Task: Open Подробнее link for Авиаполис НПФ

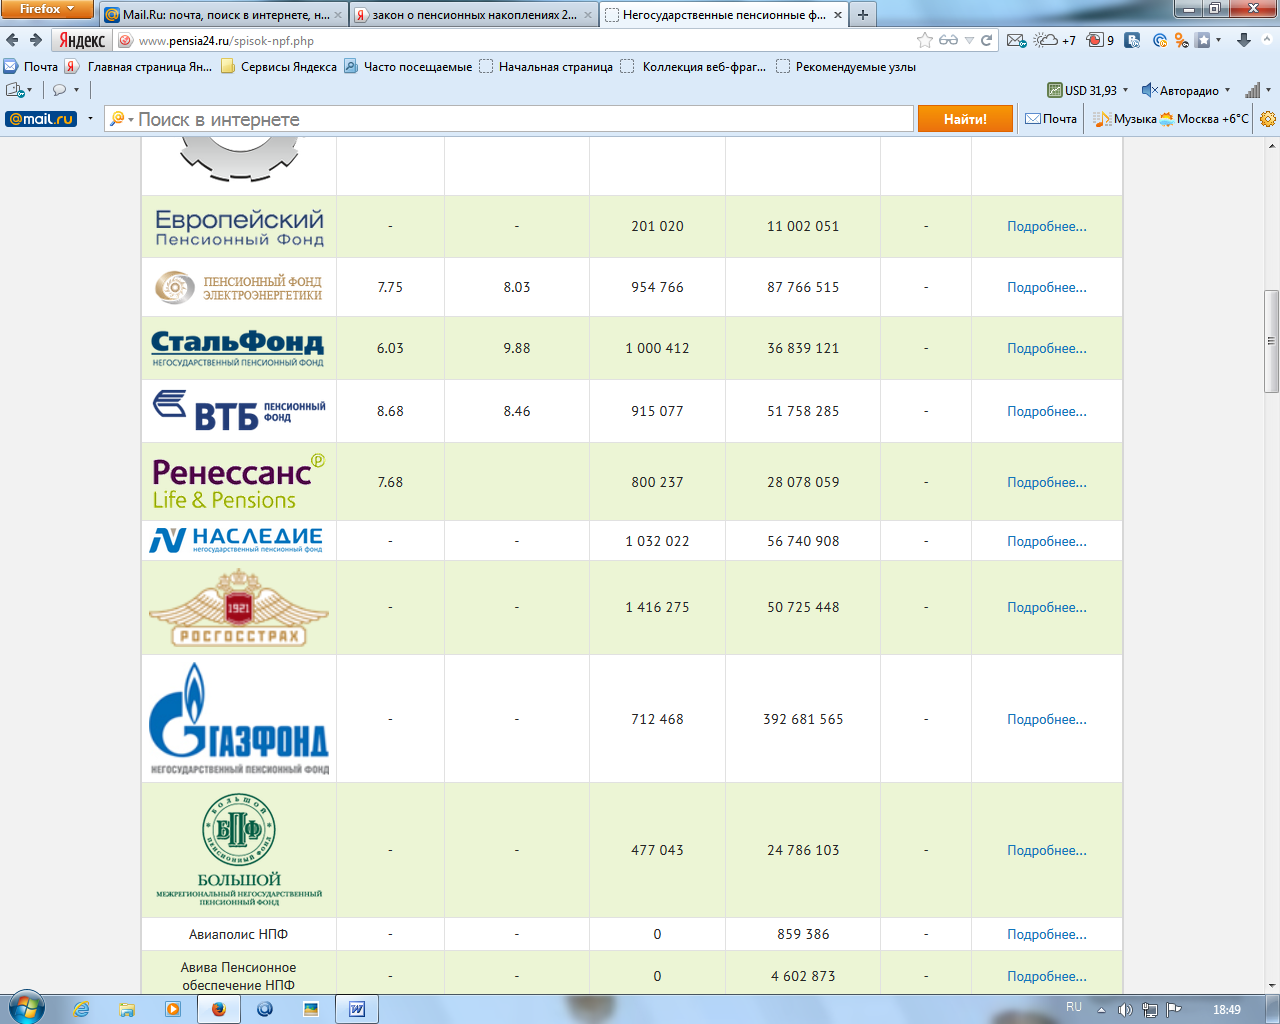Action: pos(1046,934)
